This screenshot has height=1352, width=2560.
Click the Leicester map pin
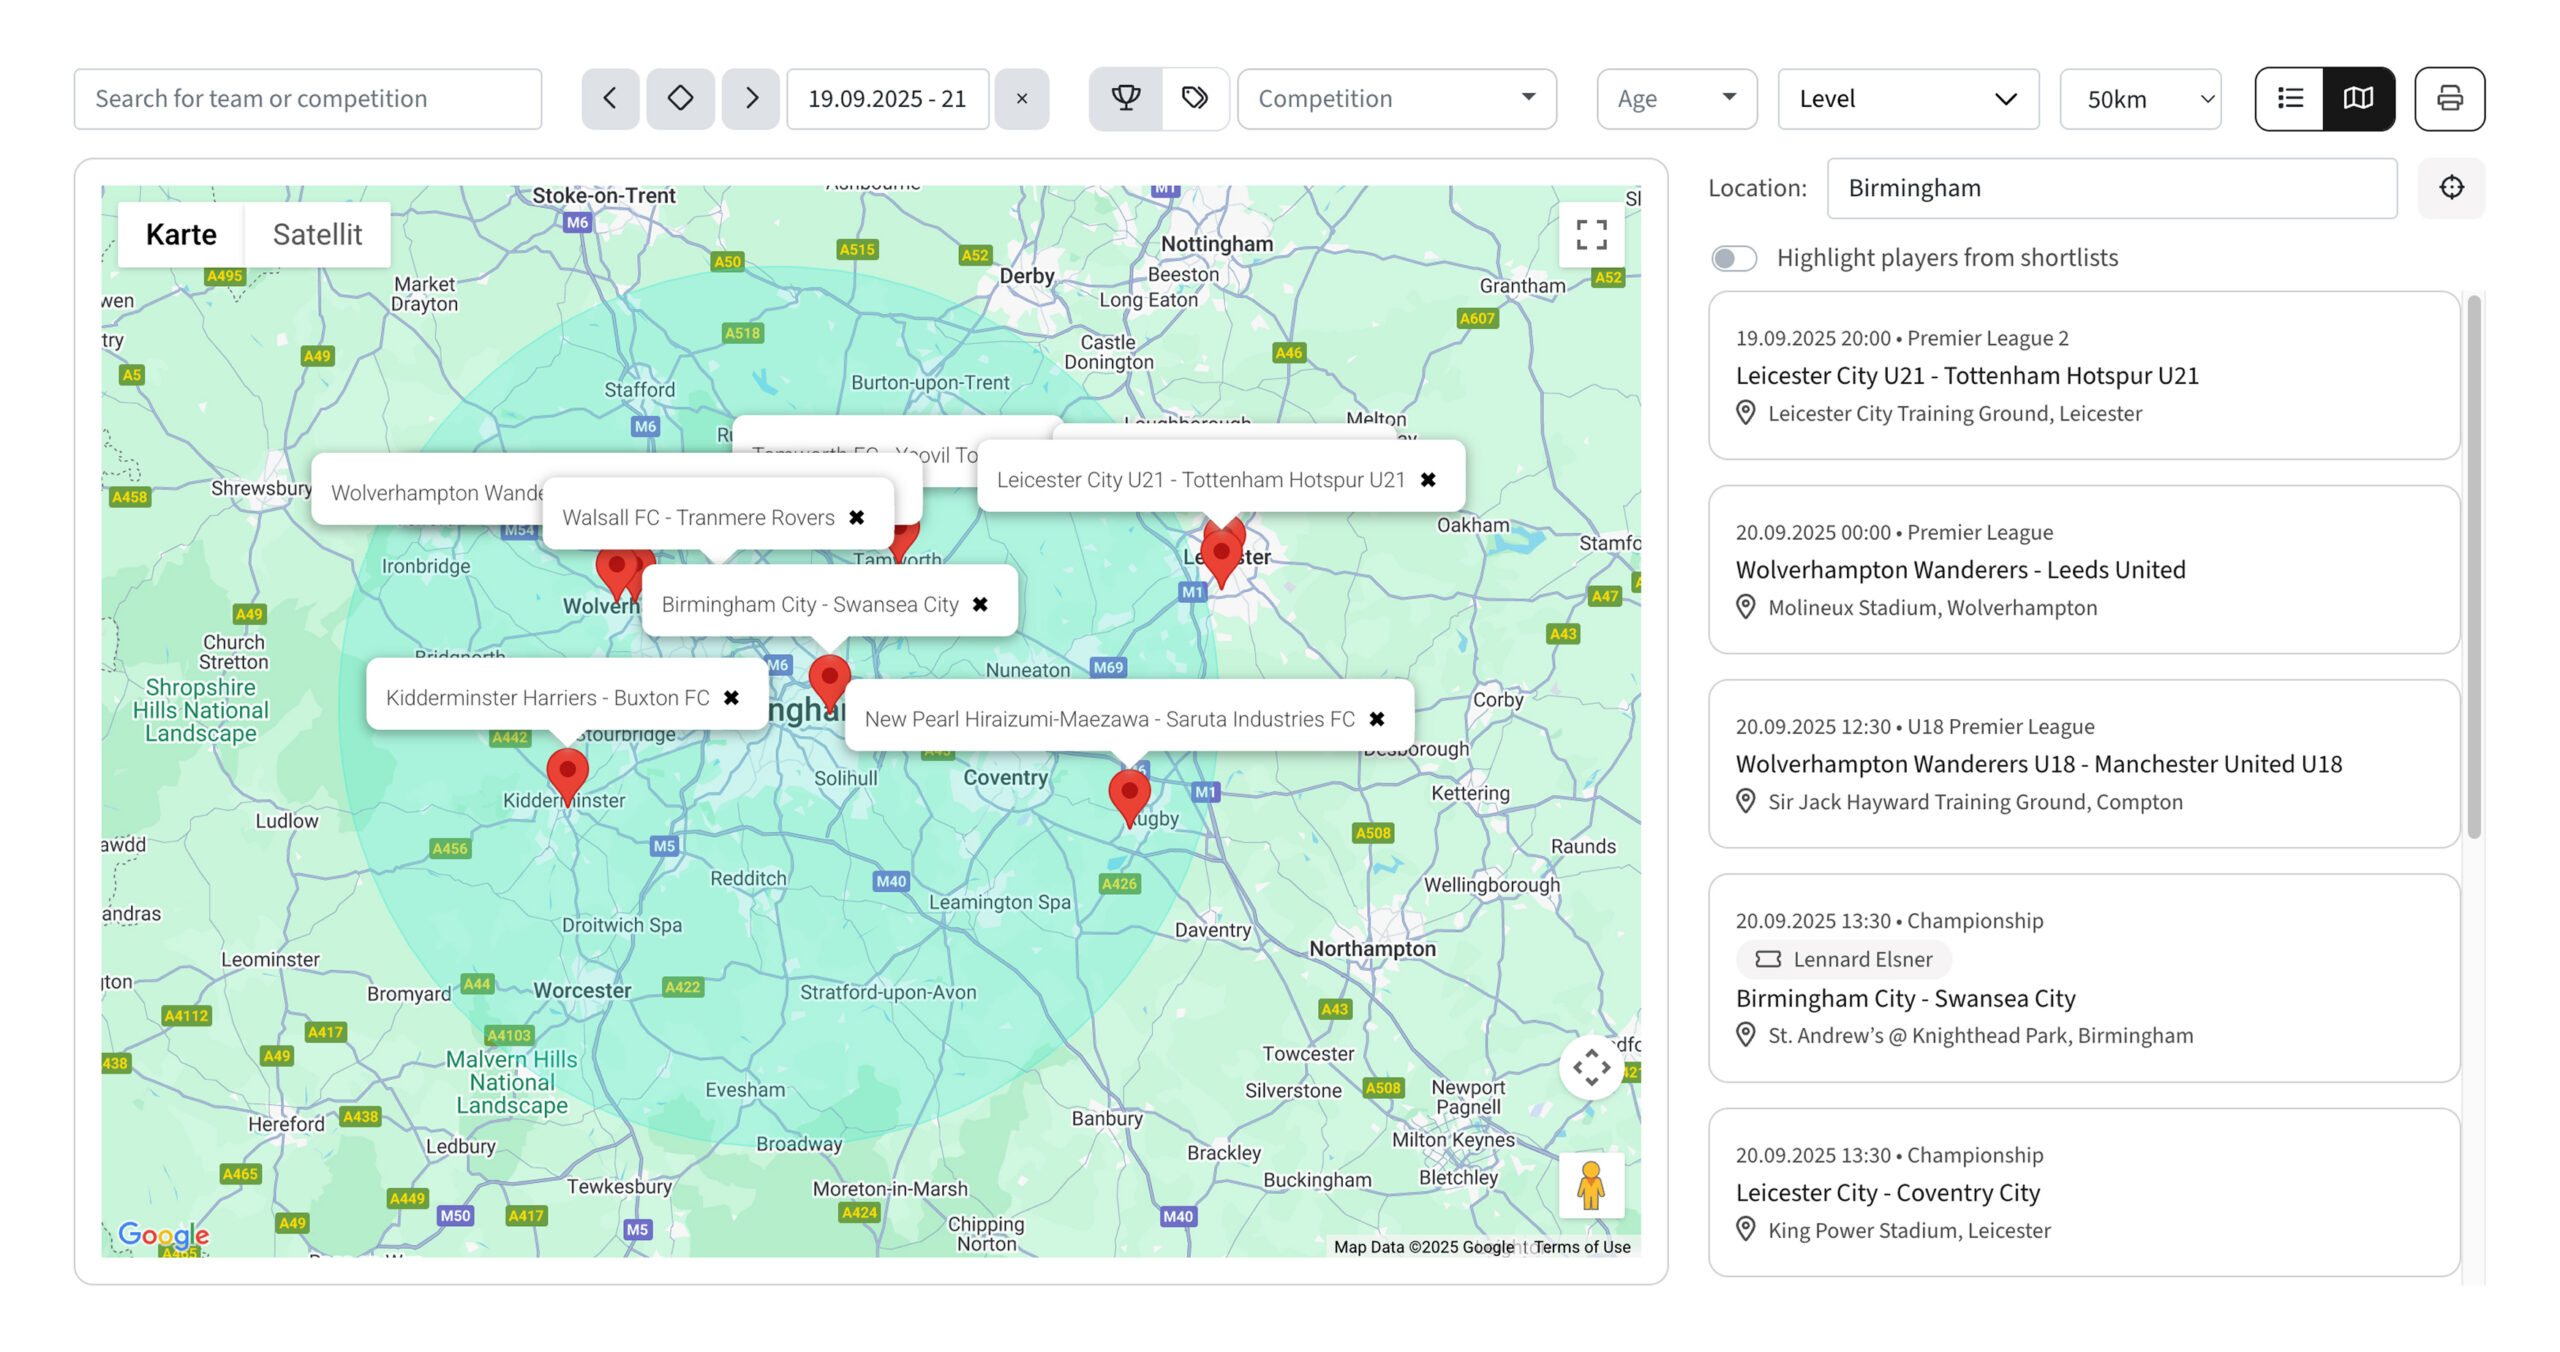point(1221,556)
